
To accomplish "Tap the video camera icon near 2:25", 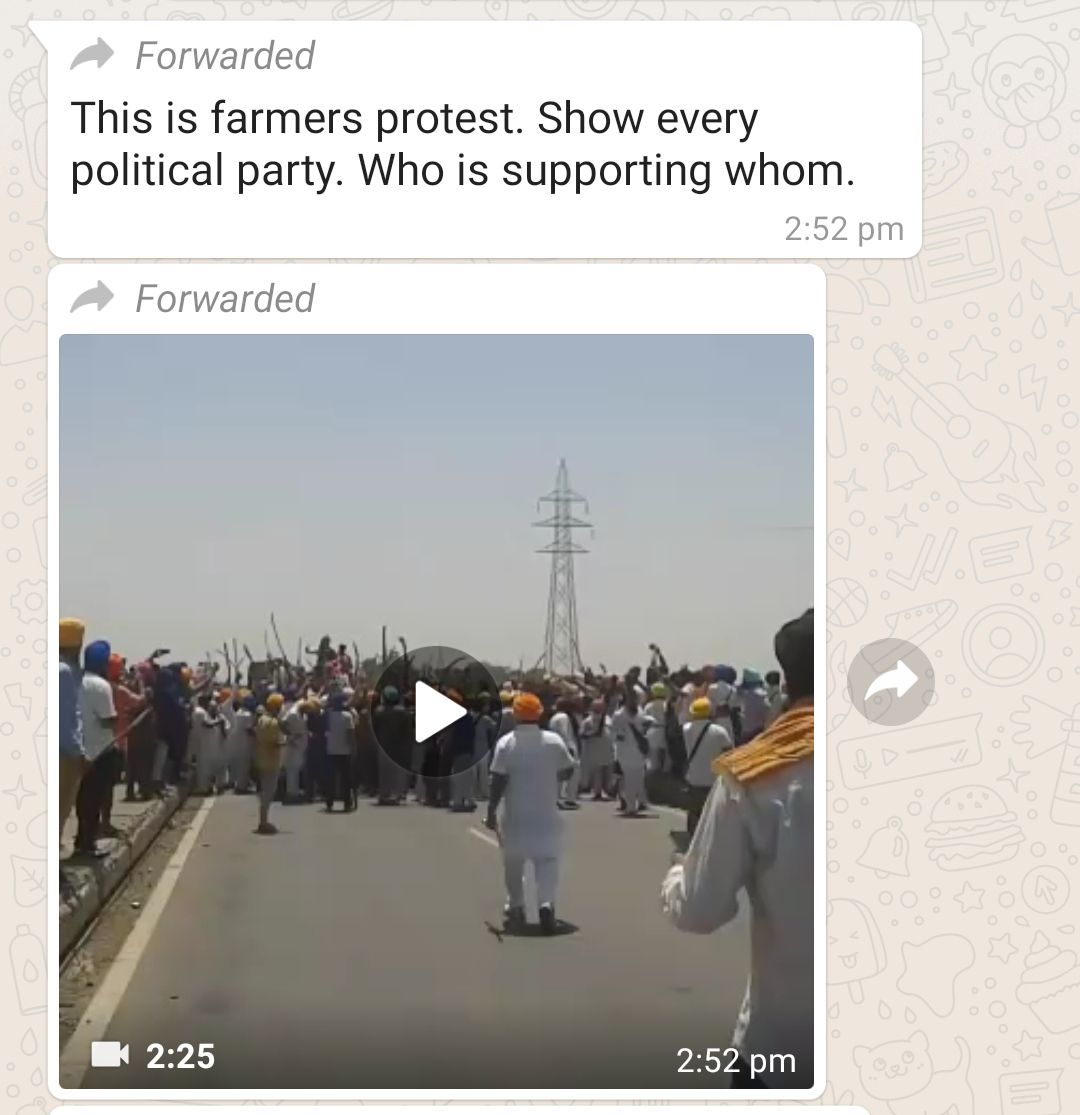I will tap(109, 1054).
